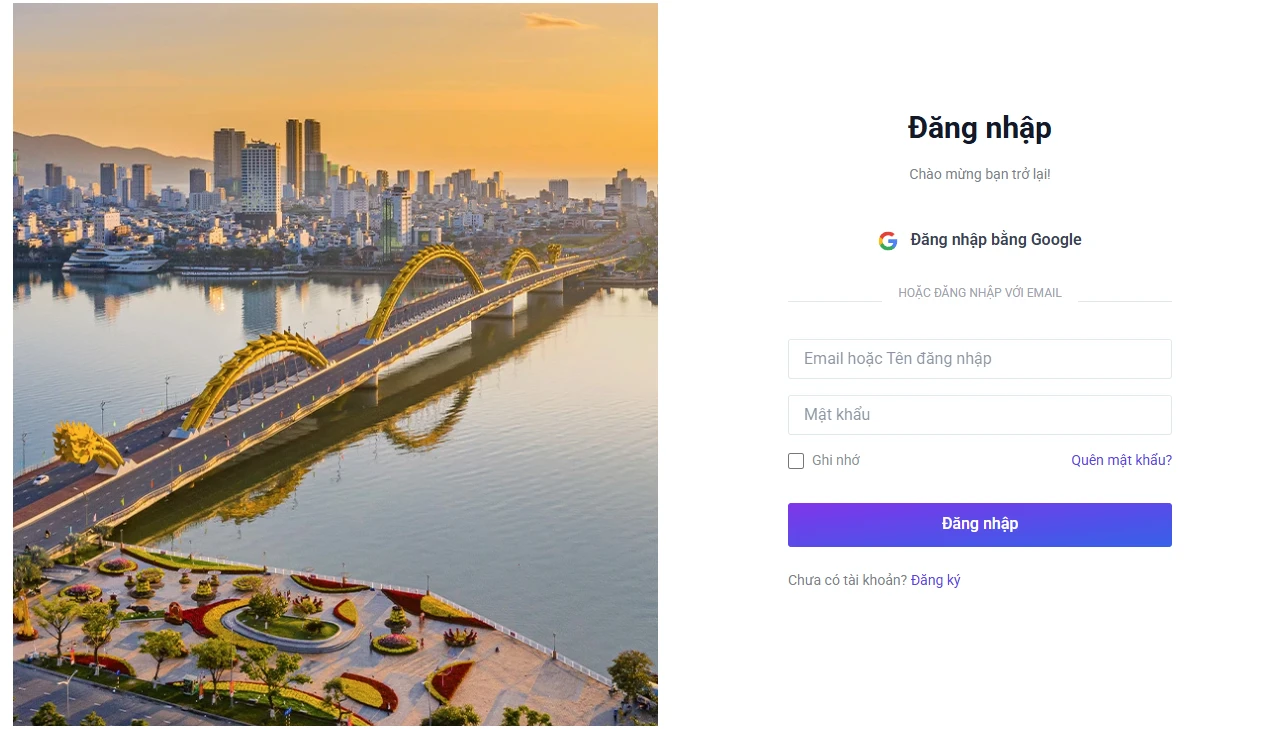The image size is (1279, 729).
Task: Click the white yacht on the river
Action: [x=114, y=259]
